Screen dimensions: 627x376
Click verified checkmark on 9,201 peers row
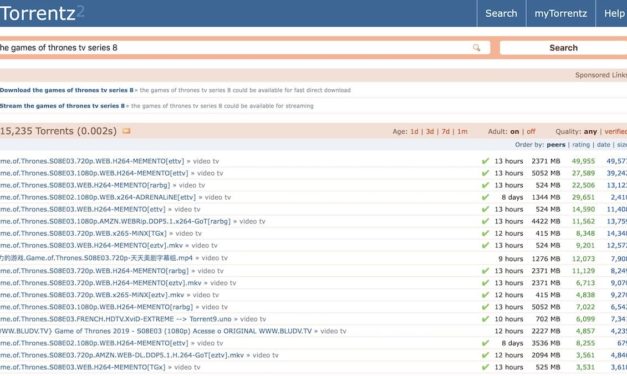[x=485, y=245]
